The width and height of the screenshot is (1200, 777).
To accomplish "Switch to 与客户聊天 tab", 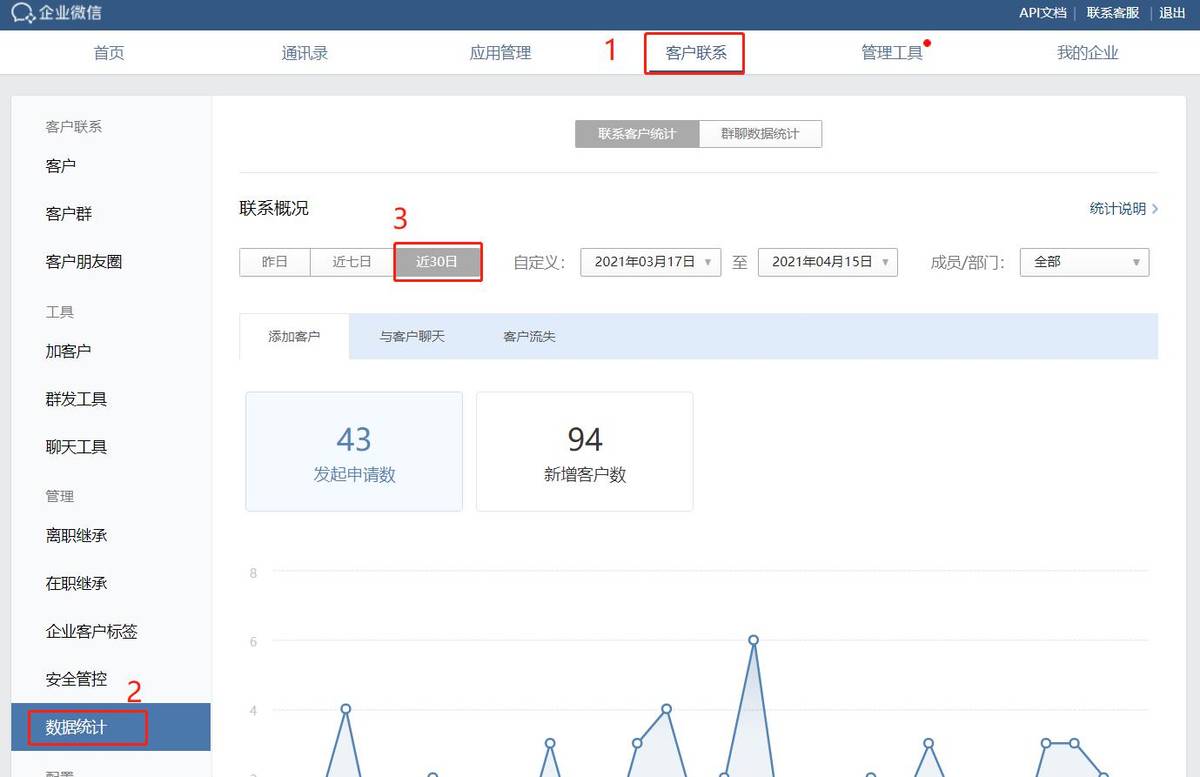I will click(x=412, y=337).
